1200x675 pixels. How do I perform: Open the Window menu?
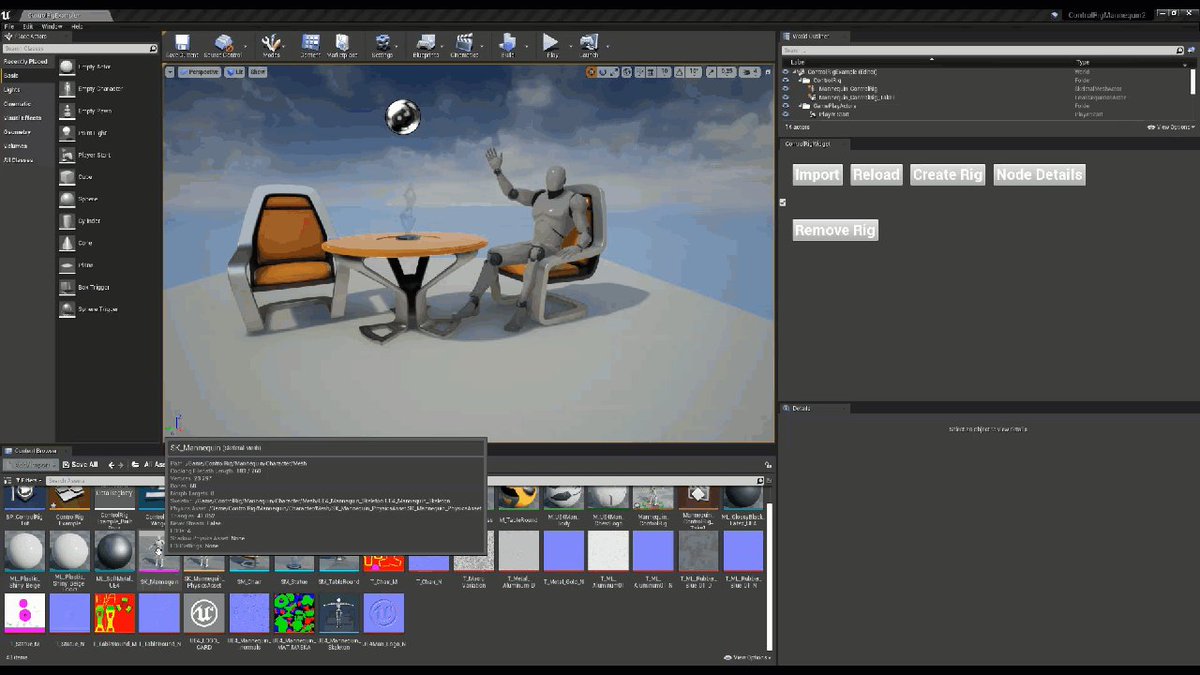coord(52,26)
